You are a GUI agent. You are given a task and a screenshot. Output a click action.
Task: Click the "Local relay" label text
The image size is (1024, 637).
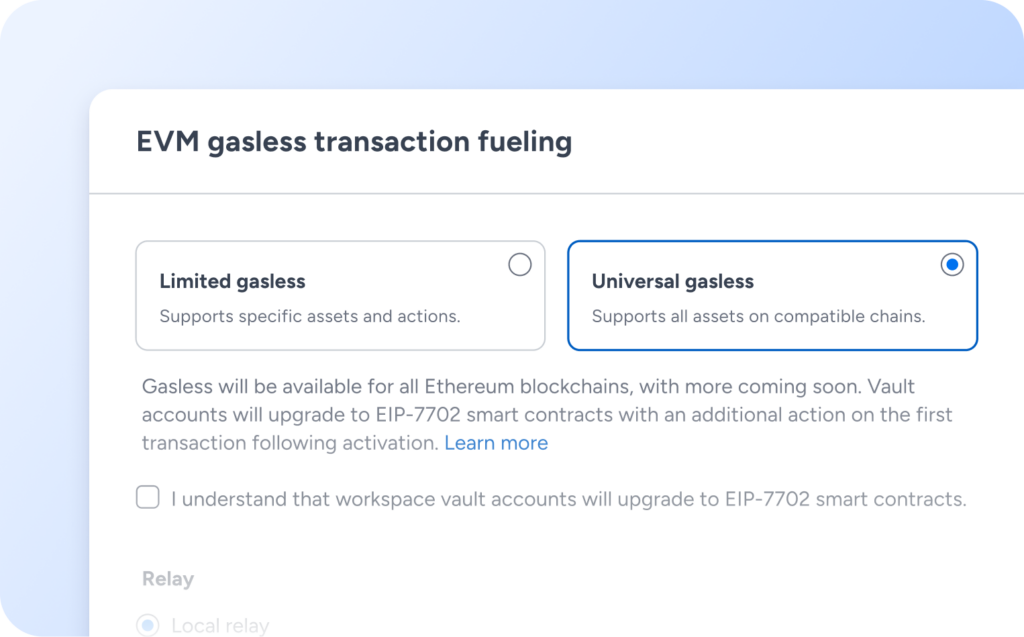(x=220, y=626)
